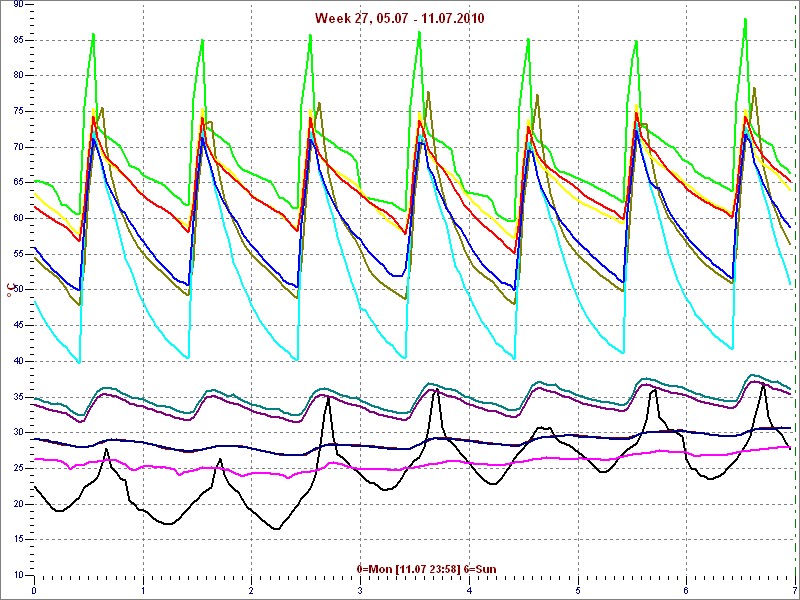Image resolution: width=800 pixels, height=600 pixels.
Task: Click the vertical axis value 60
Action: point(16,219)
